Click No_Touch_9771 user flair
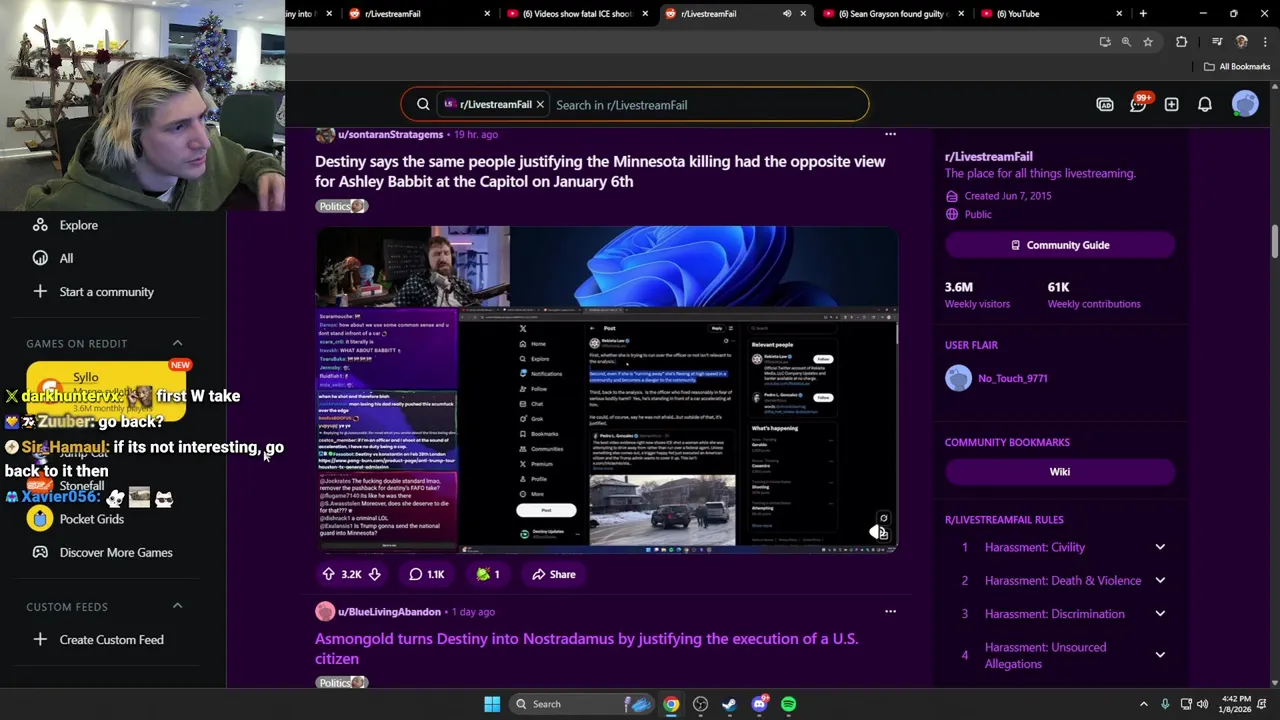Image resolution: width=1280 pixels, height=720 pixels. pyautogui.click(x=1012, y=378)
